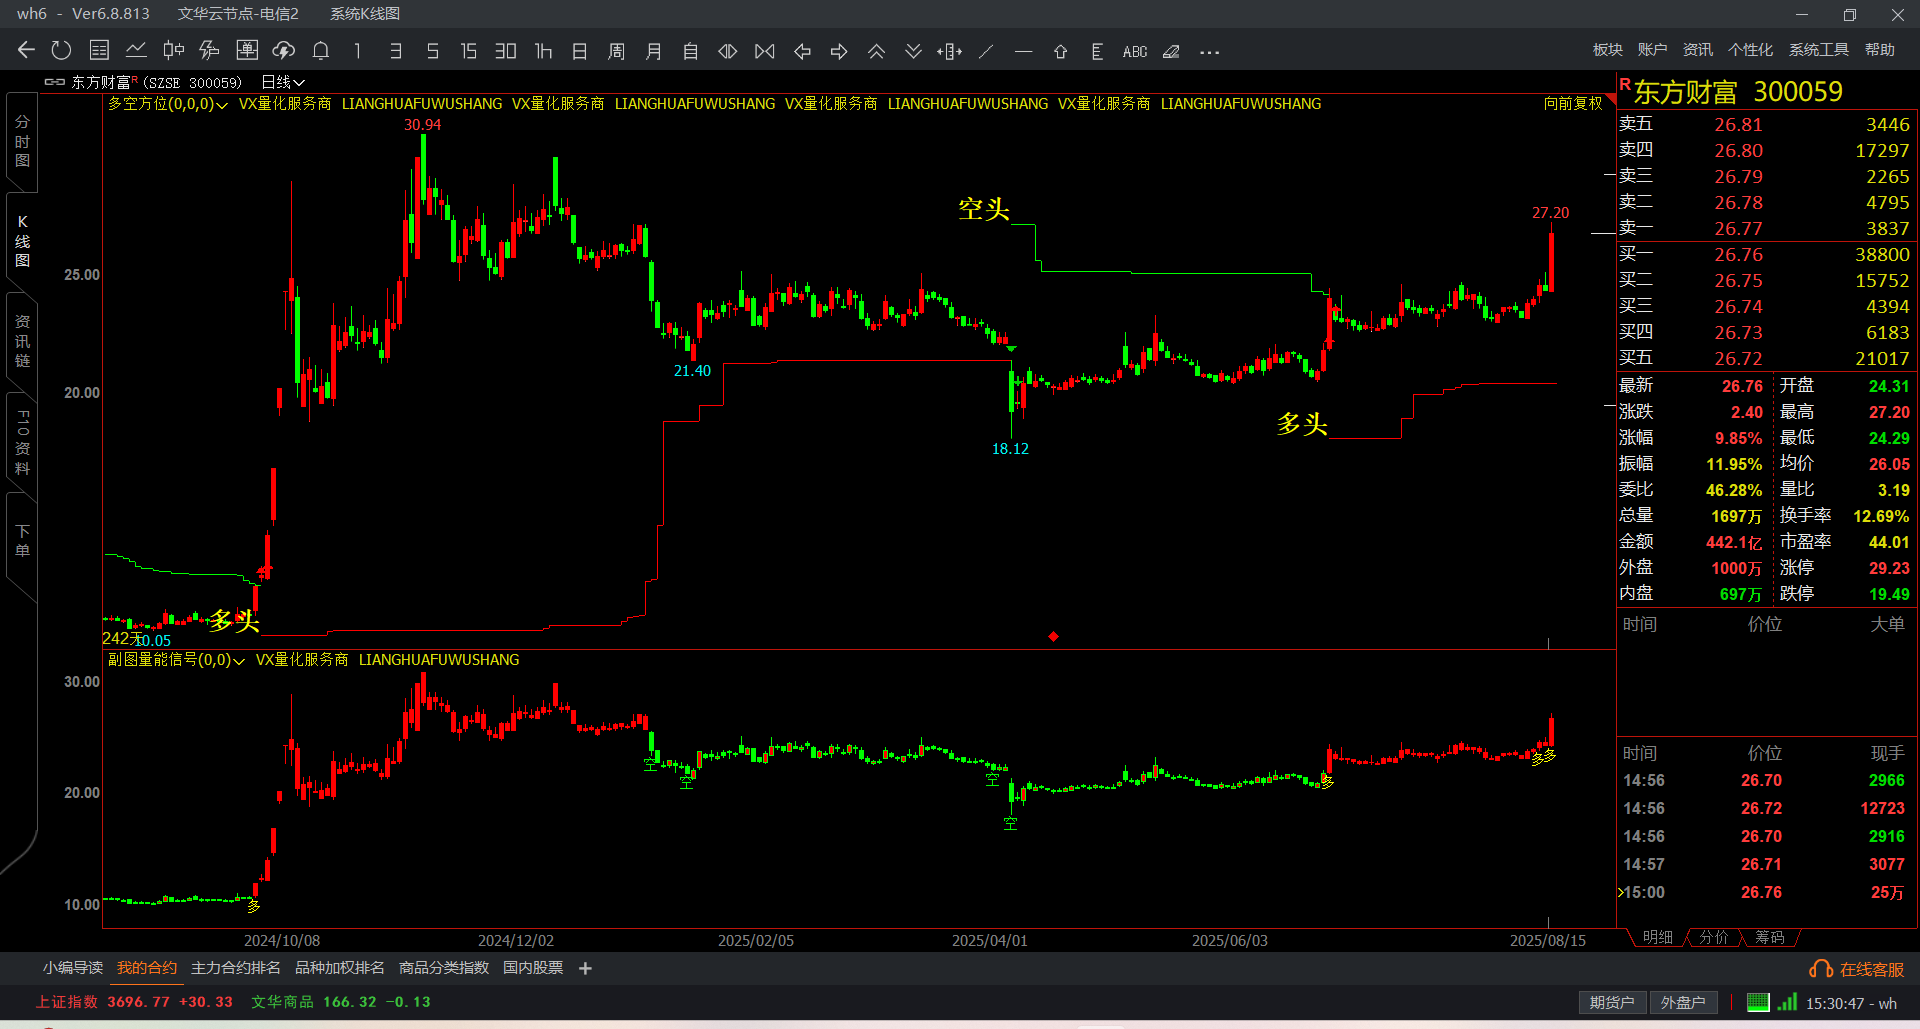
Task: Switch to 小编导读 bottom tab
Action: [72, 968]
